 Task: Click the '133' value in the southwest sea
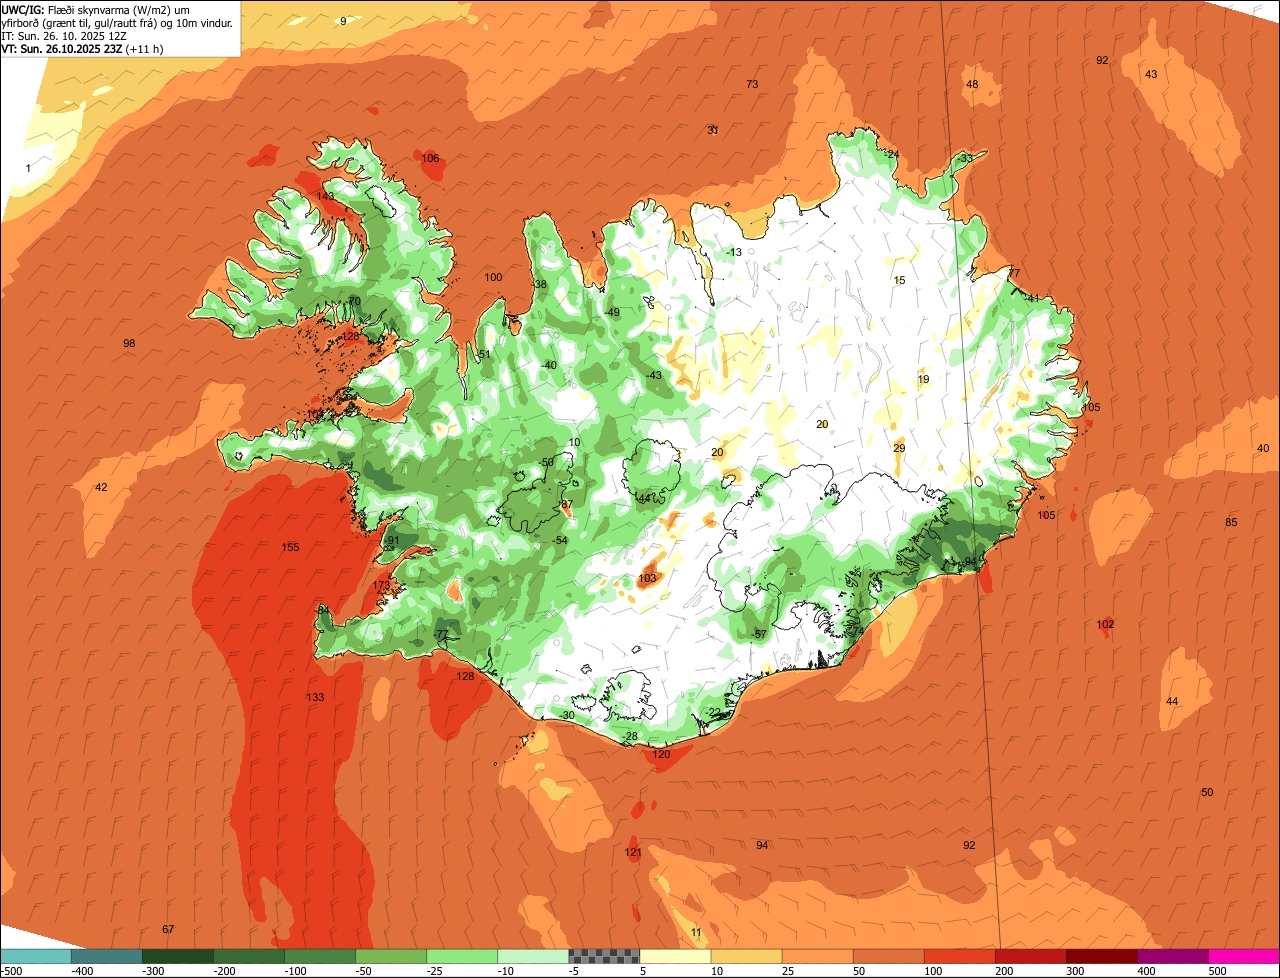click(x=315, y=697)
